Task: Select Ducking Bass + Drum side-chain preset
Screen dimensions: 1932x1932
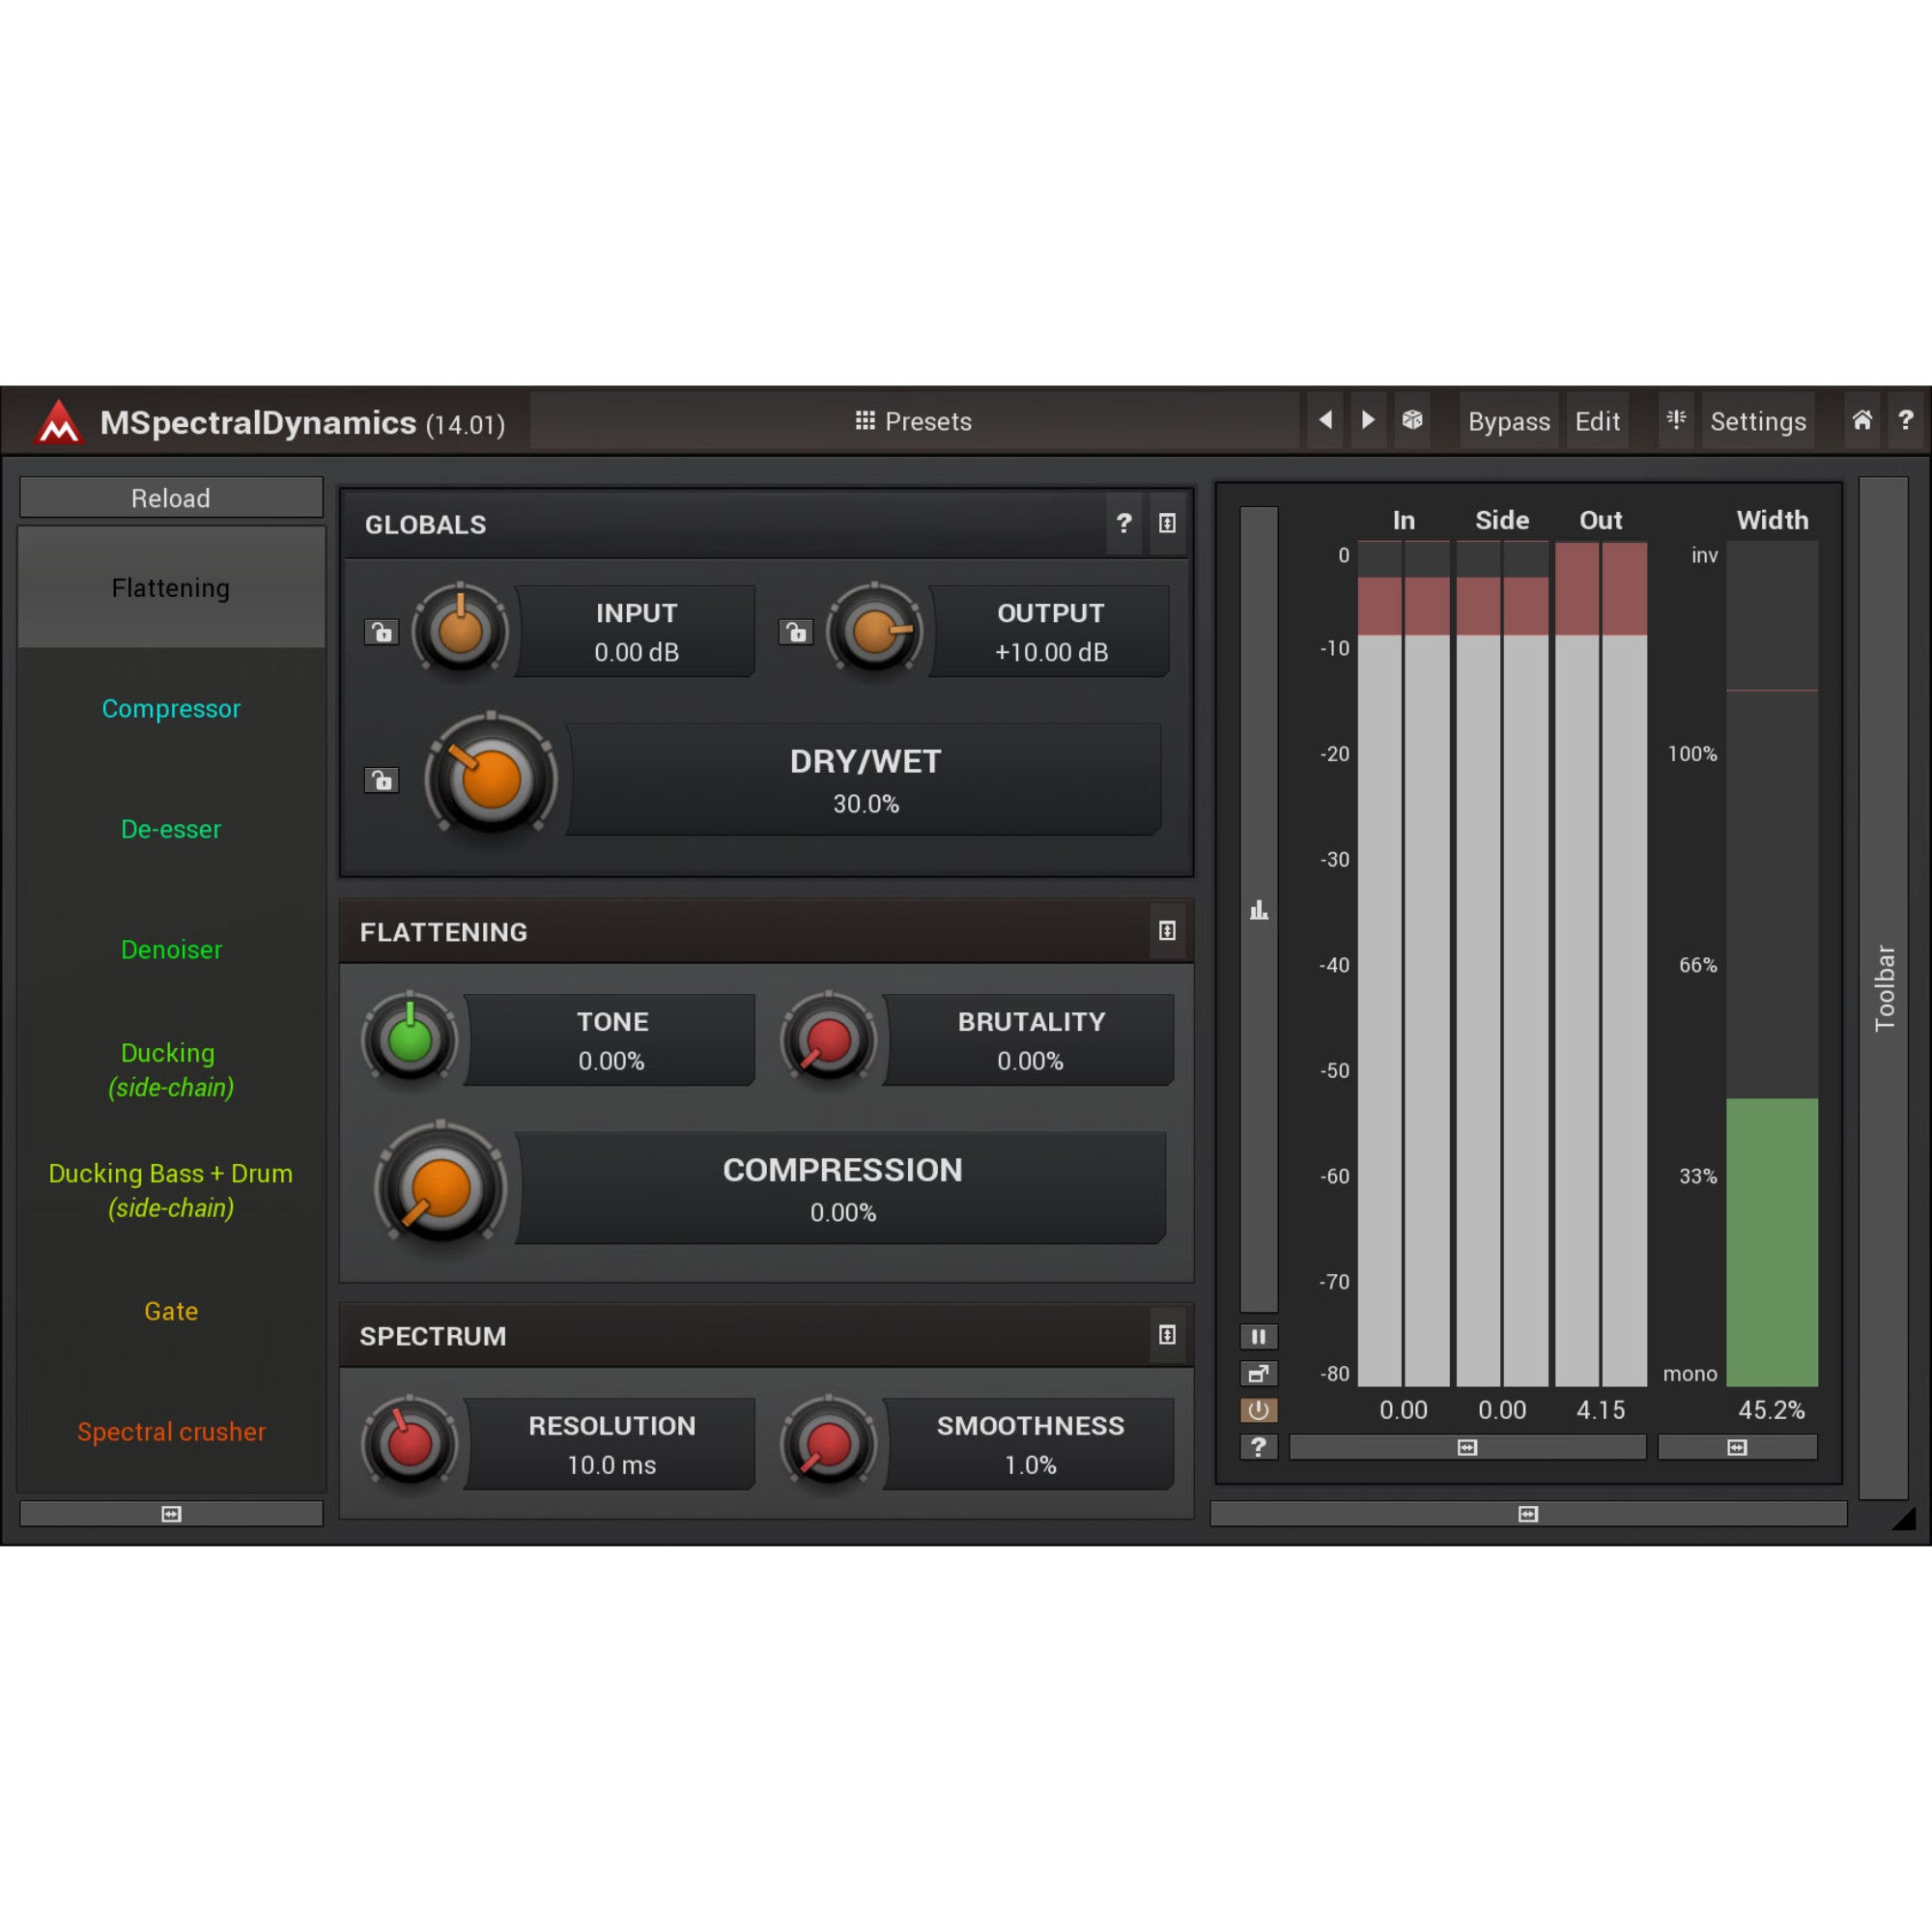Action: (171, 1190)
